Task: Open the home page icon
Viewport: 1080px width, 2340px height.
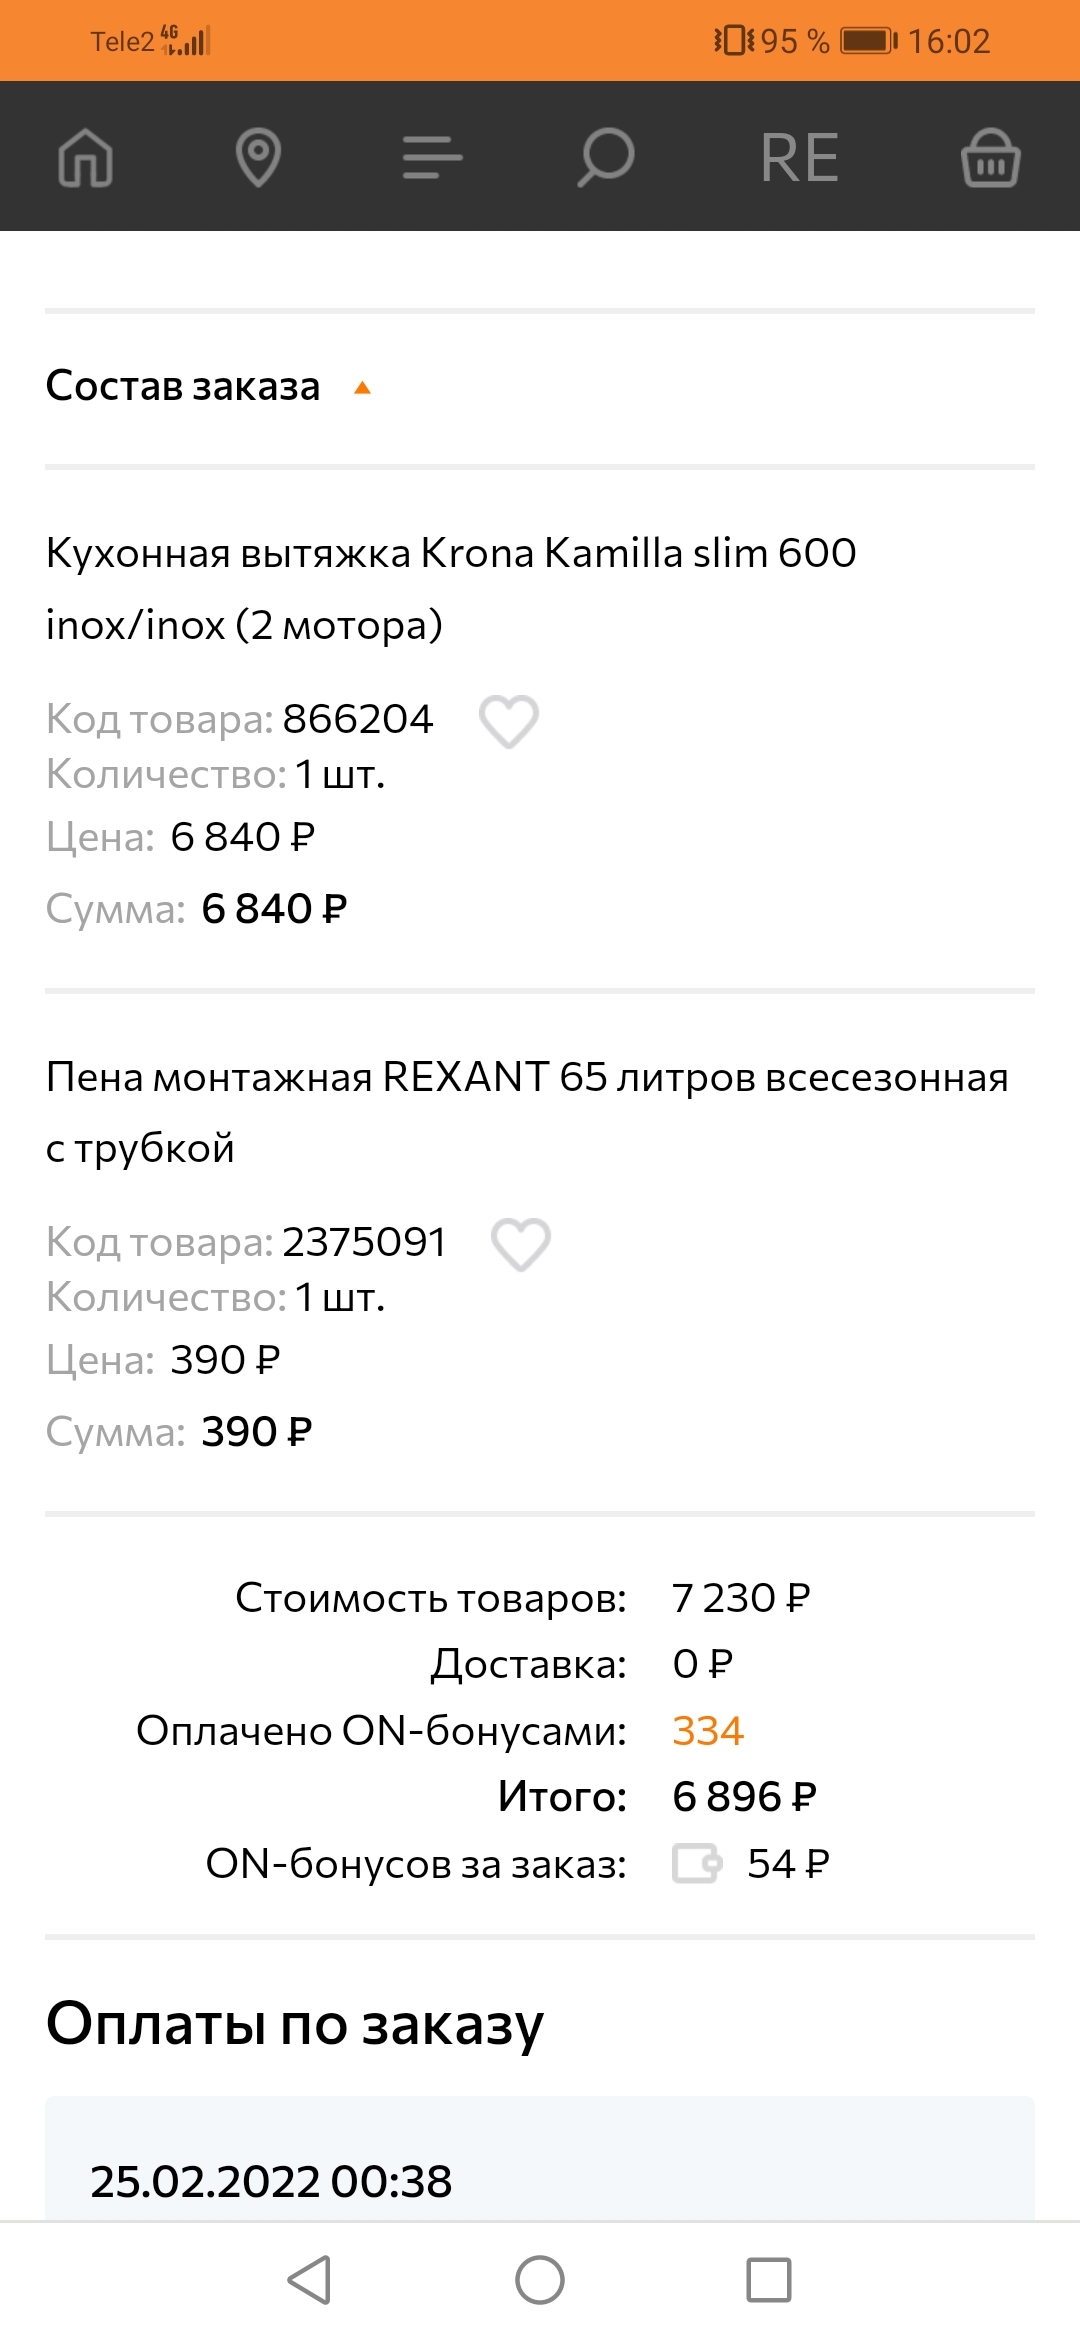Action: click(x=86, y=158)
